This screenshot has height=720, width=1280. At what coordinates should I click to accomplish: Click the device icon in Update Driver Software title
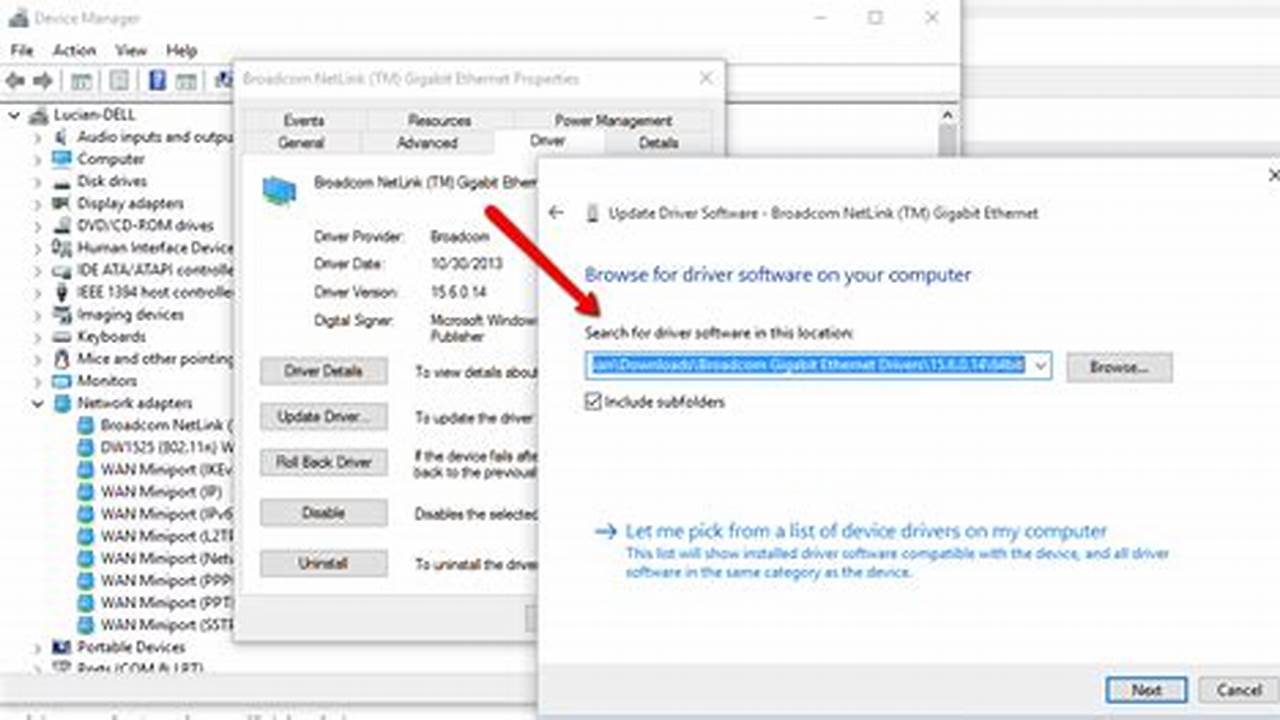(593, 213)
